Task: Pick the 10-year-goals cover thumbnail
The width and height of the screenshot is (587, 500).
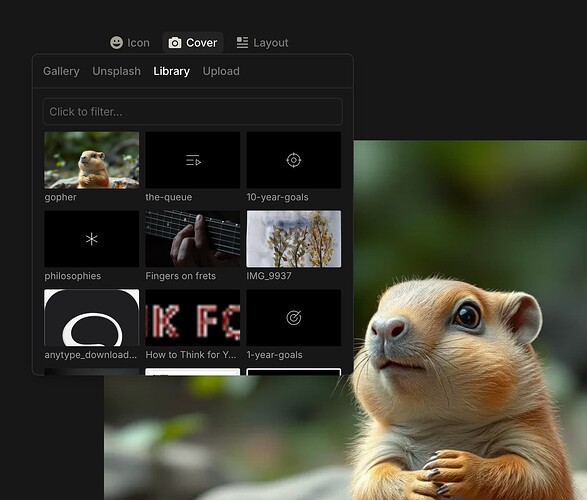Action: tap(294, 160)
